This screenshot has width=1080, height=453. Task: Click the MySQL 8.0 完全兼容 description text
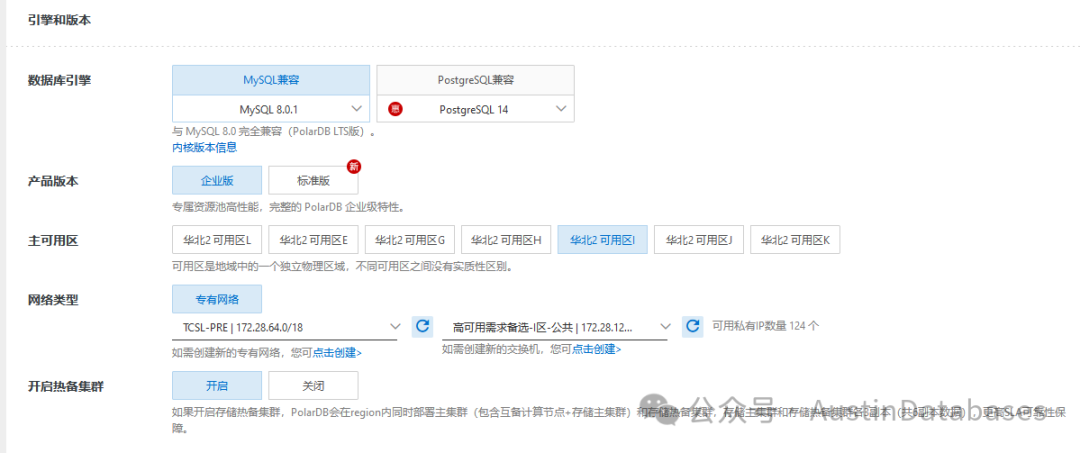274,132
